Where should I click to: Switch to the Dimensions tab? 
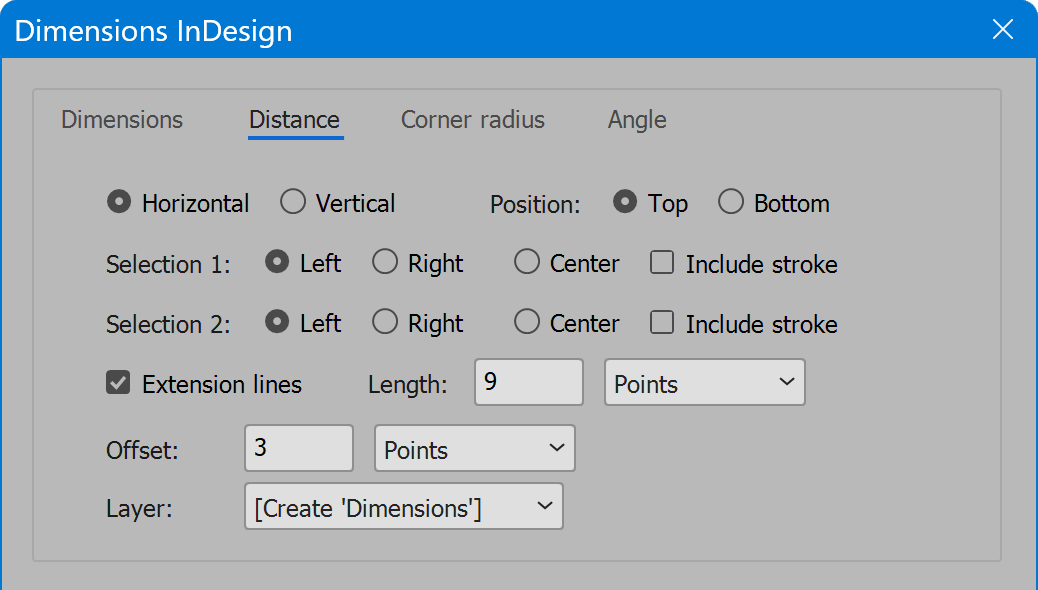[x=122, y=120]
